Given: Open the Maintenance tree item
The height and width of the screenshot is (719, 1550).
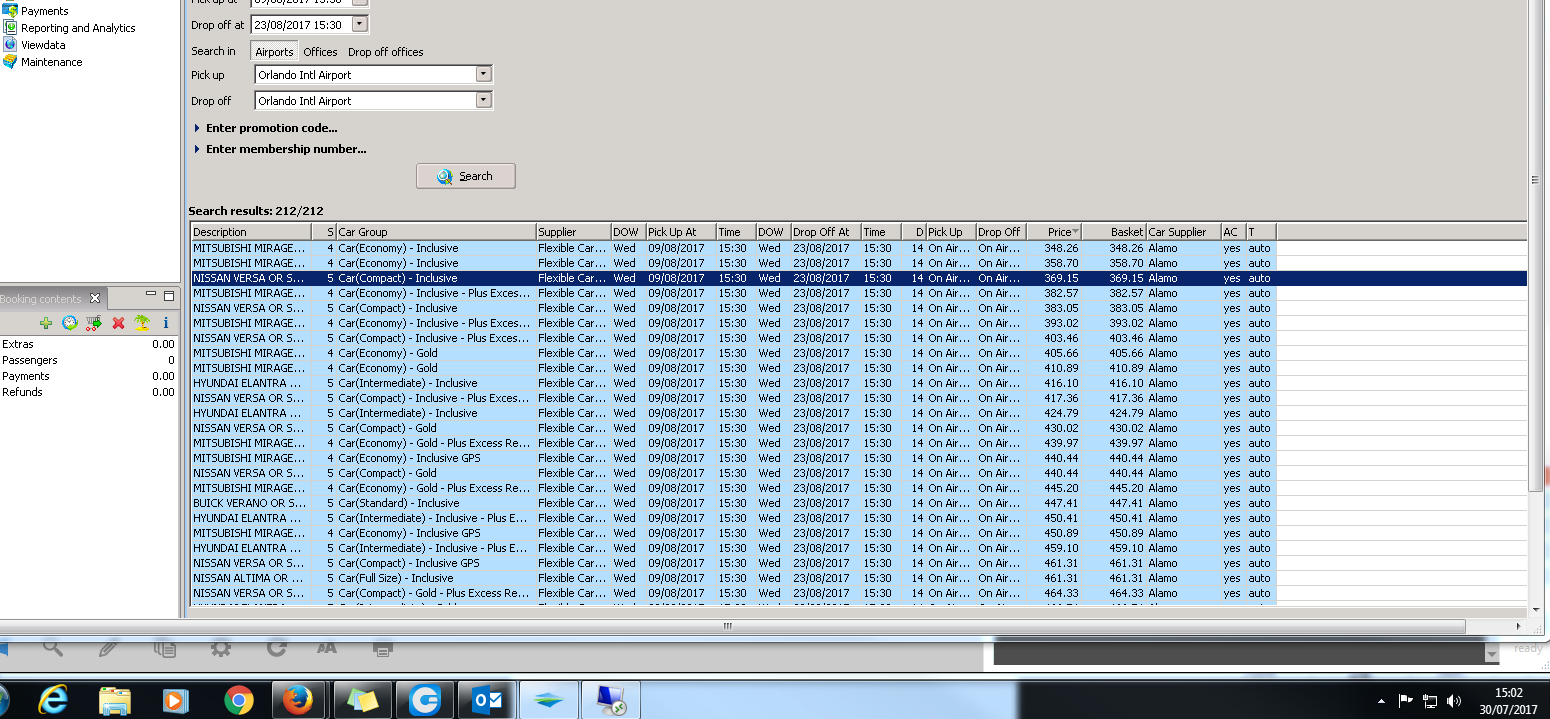Looking at the screenshot, I should (x=52, y=62).
